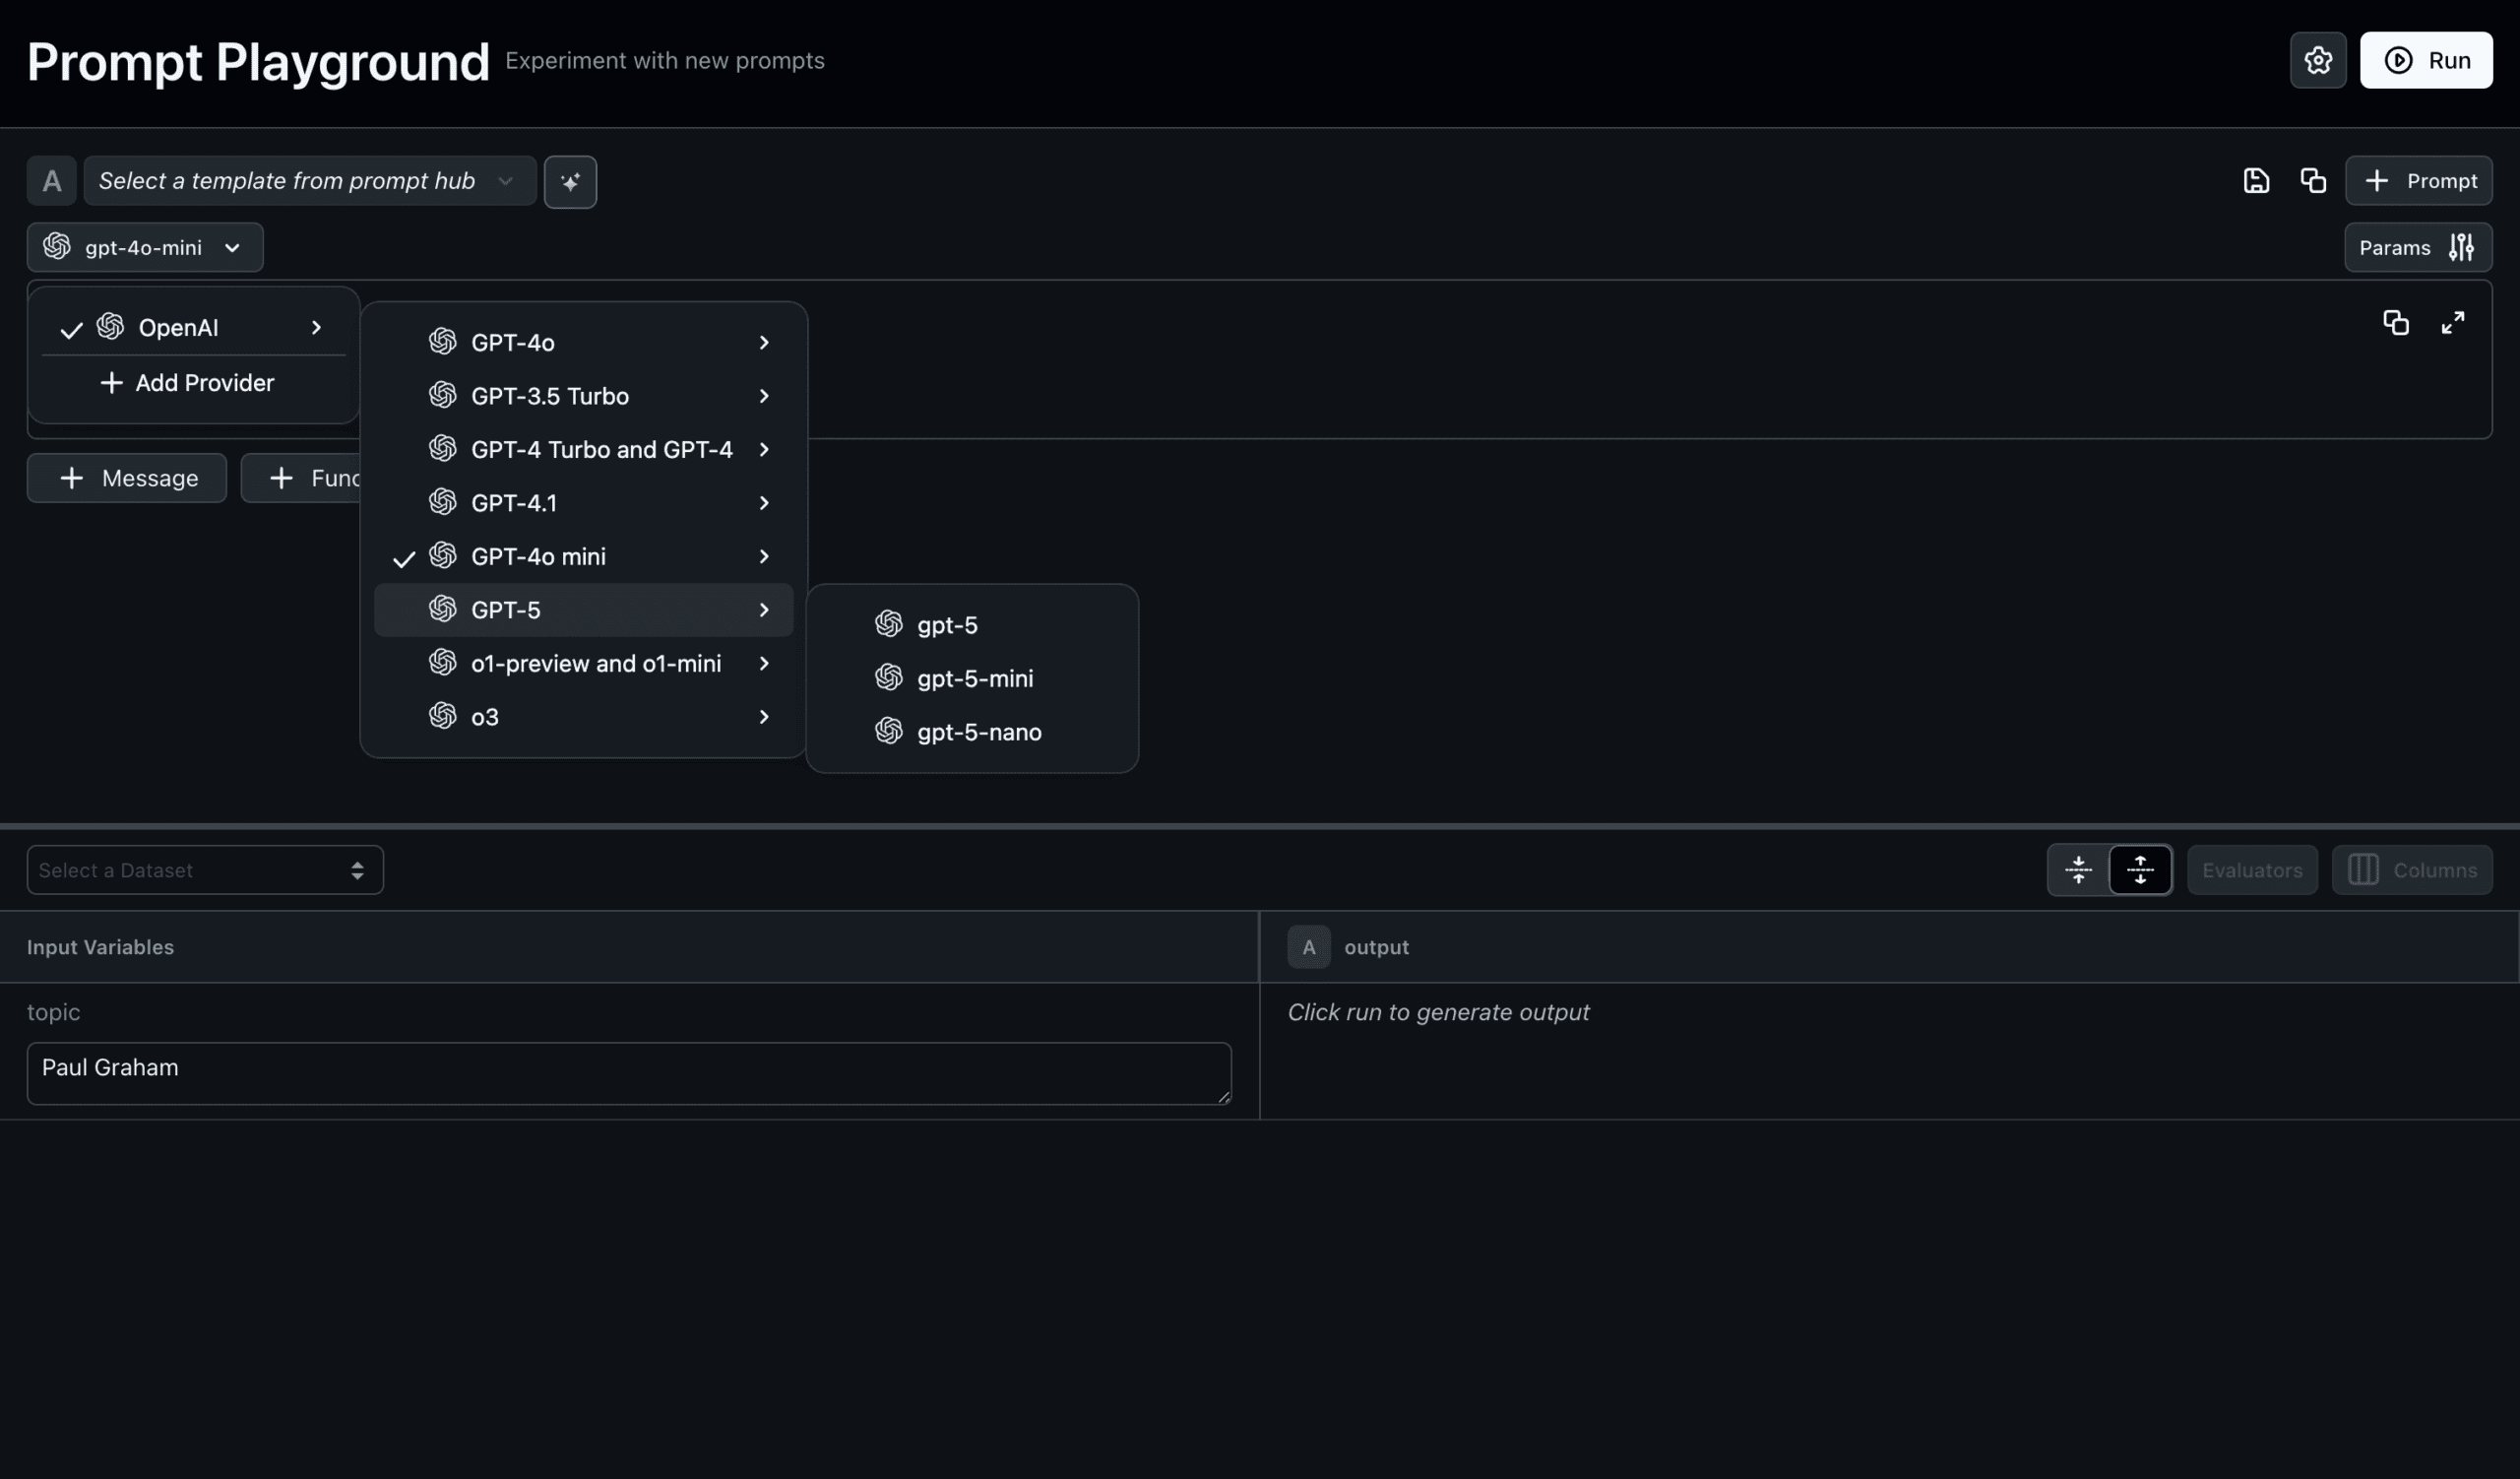Image resolution: width=2520 pixels, height=1479 pixels.
Task: Click the 'Click run to generate output' text
Action: 1438,1012
